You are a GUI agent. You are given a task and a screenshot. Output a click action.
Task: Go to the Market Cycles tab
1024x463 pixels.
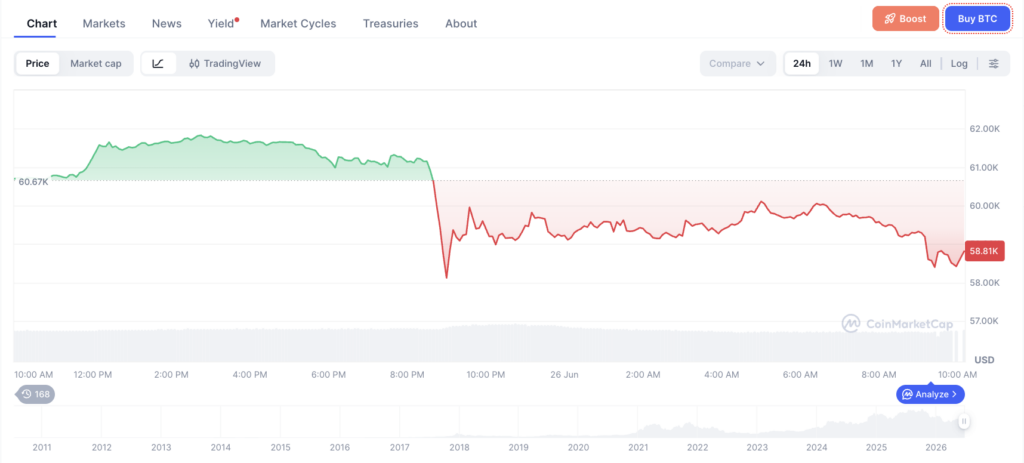[x=298, y=24]
